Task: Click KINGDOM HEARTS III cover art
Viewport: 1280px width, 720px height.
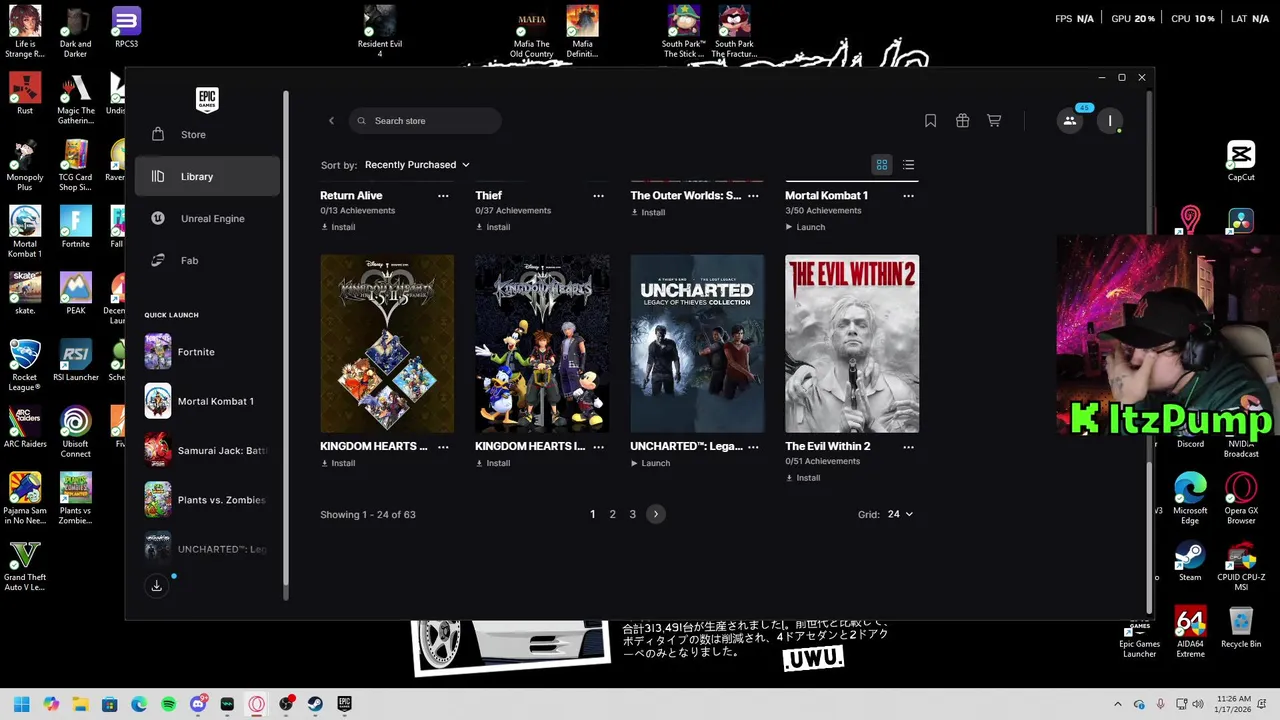Action: [x=542, y=343]
